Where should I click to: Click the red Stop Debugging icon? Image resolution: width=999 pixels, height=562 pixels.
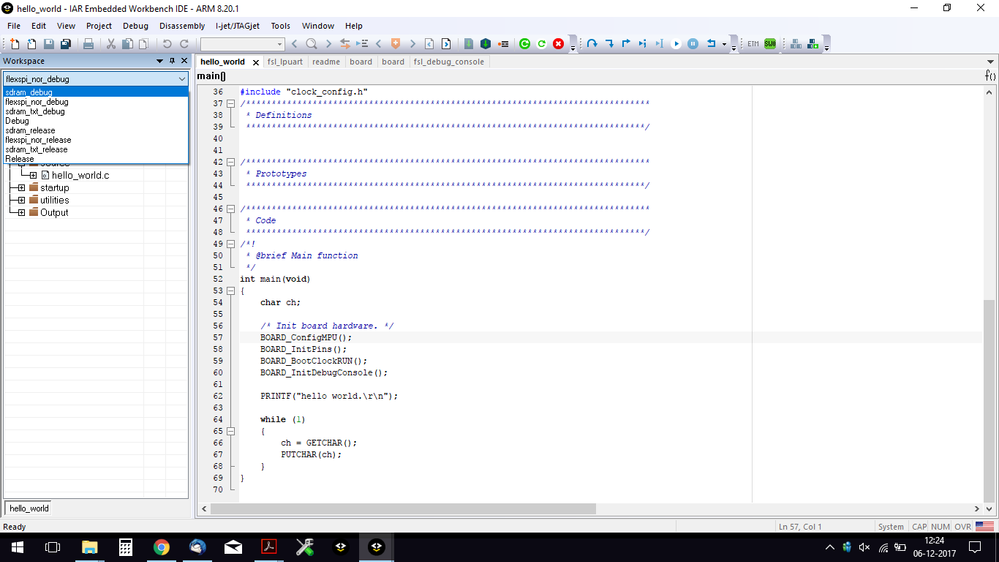click(558, 44)
